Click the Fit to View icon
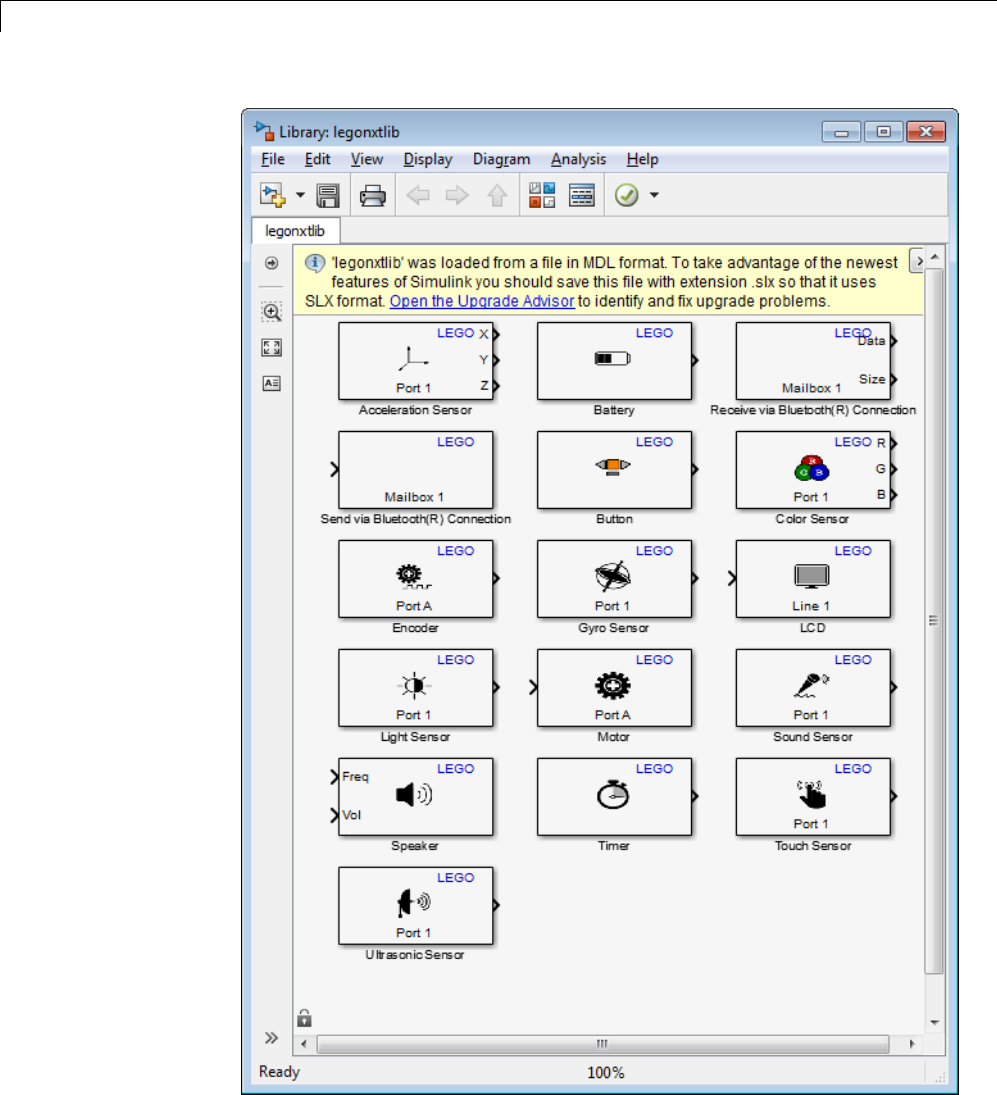 (272, 348)
